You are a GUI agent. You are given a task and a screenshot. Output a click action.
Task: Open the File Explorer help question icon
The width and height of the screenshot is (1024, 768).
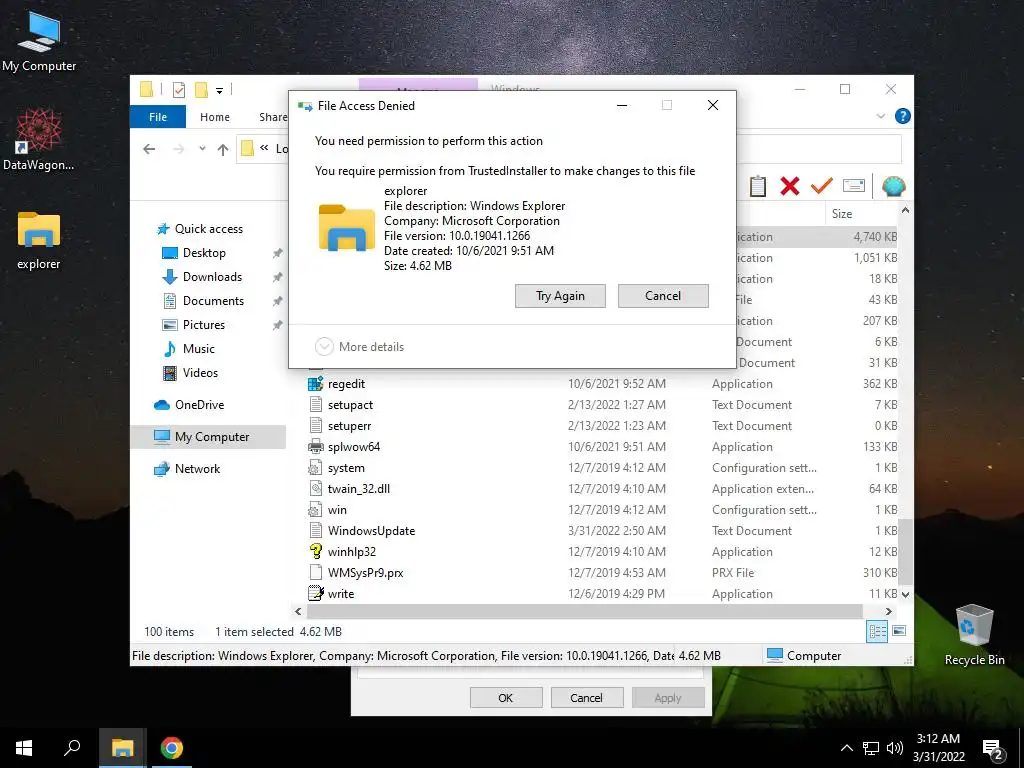click(903, 116)
